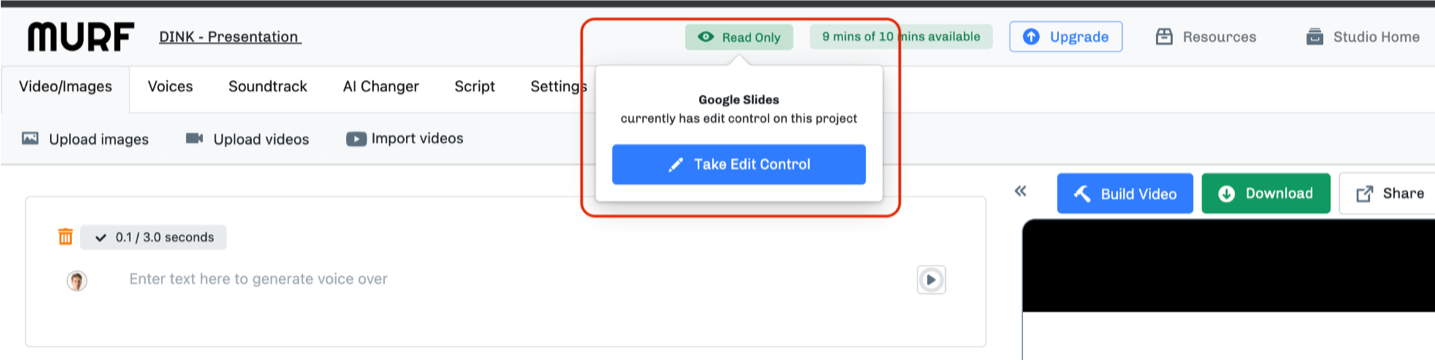The width and height of the screenshot is (1435, 360).
Task: Switch to the Voices tab
Action: 170,87
